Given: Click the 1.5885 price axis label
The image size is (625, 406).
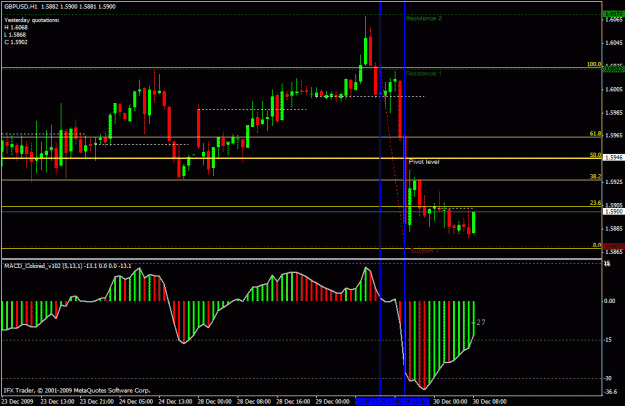Looking at the screenshot, I should [x=614, y=229].
